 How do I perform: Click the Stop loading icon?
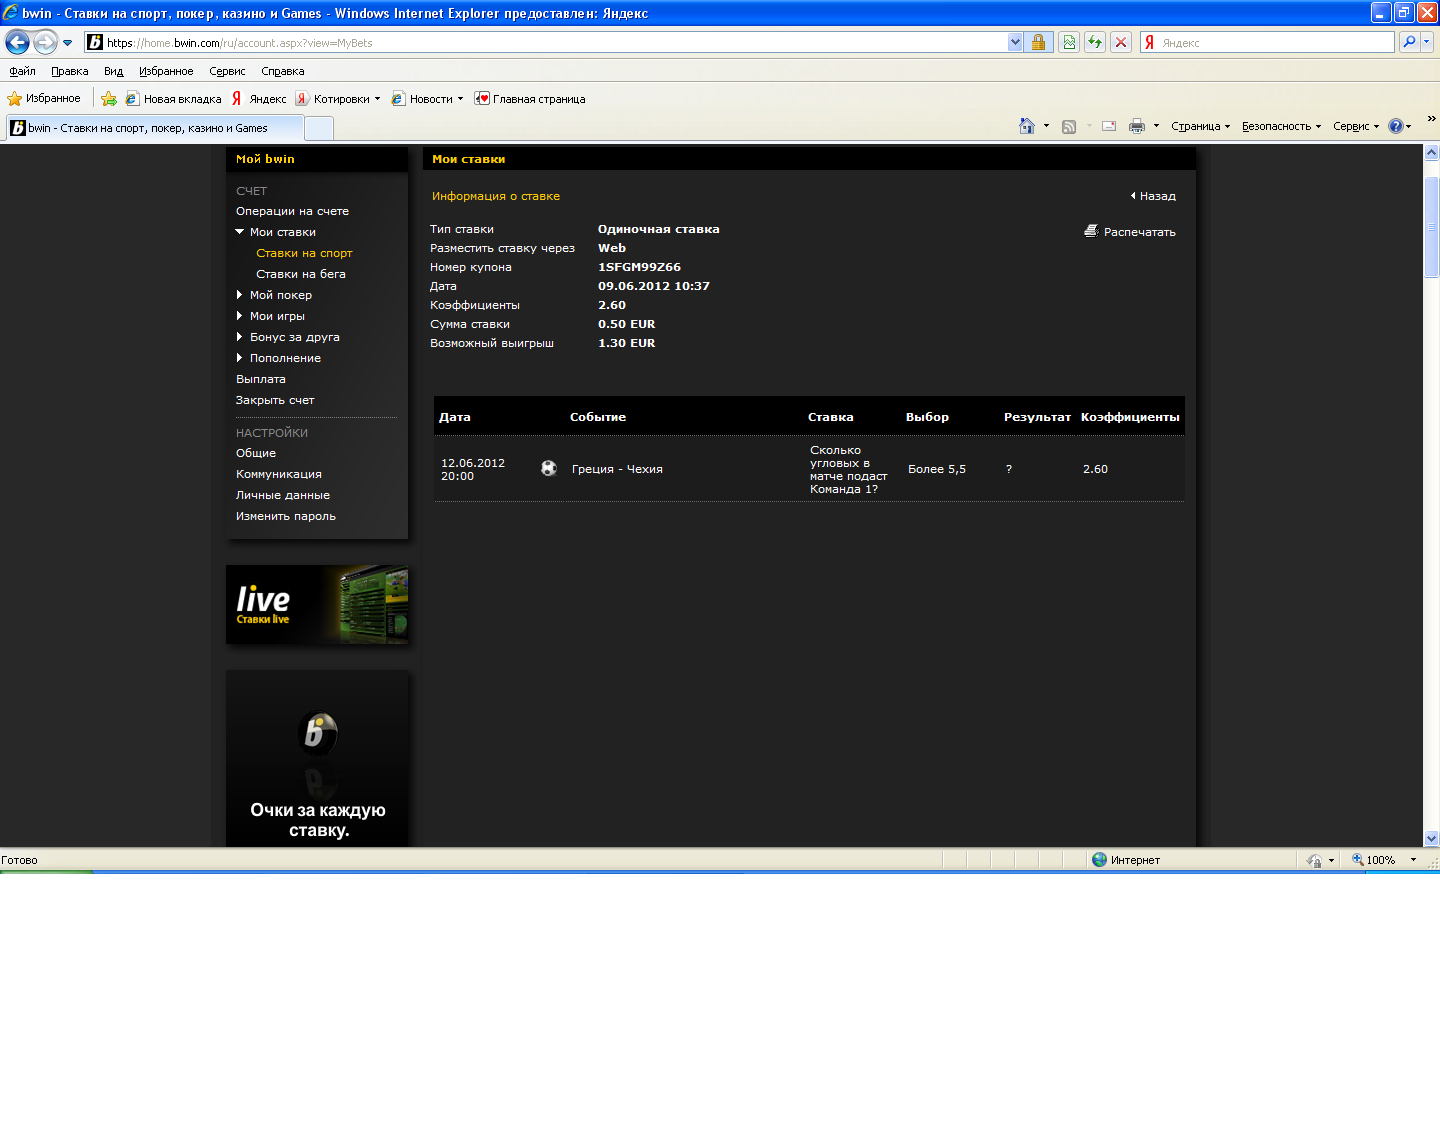pyautogui.click(x=1121, y=42)
